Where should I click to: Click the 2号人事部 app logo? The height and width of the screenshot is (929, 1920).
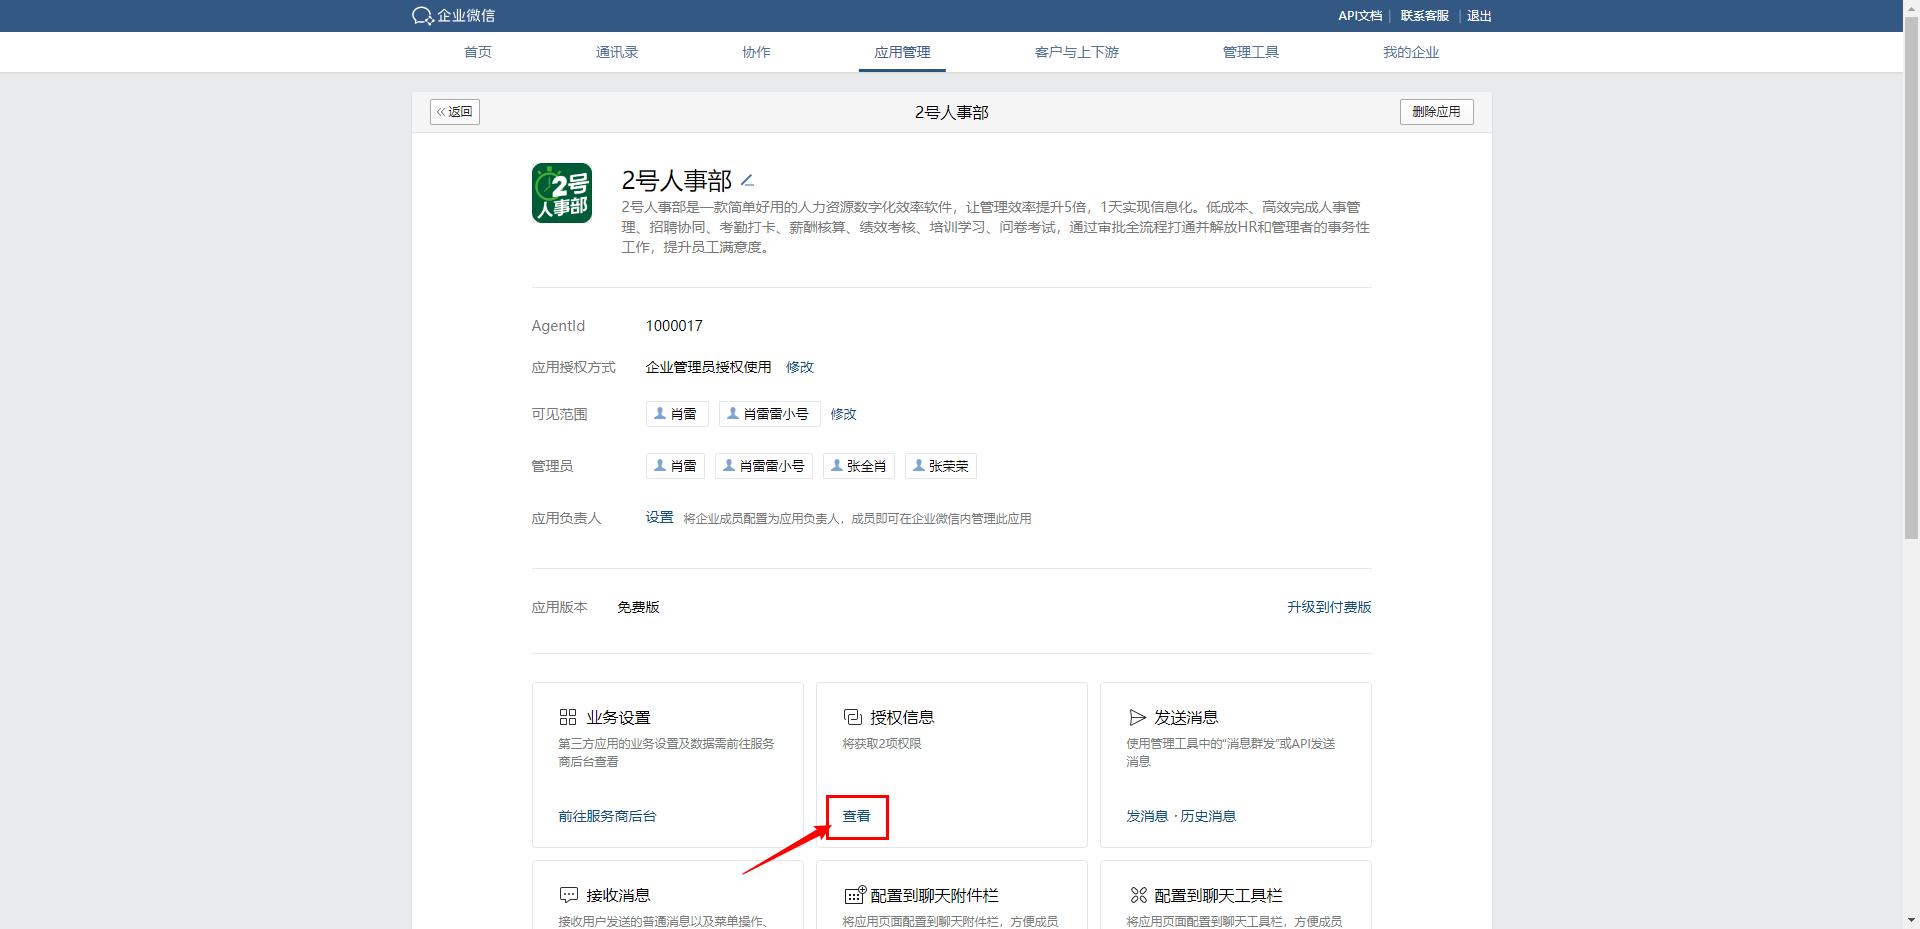pos(562,193)
